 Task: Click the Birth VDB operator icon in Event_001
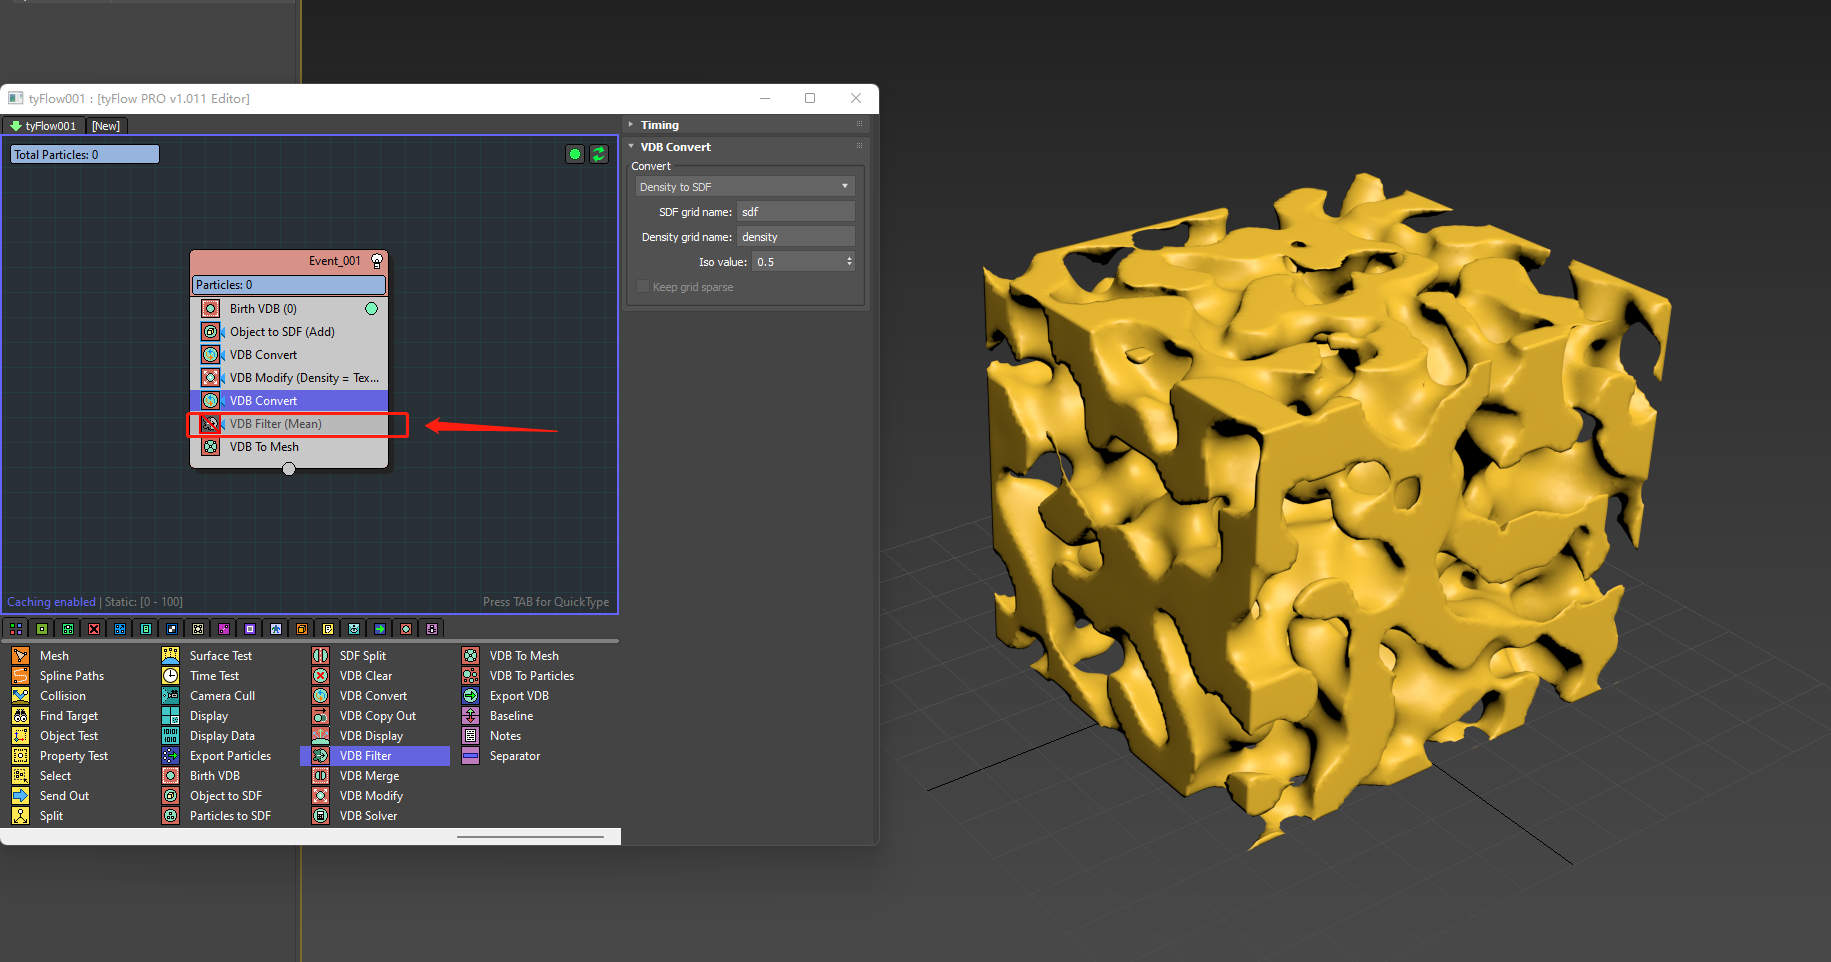click(210, 309)
